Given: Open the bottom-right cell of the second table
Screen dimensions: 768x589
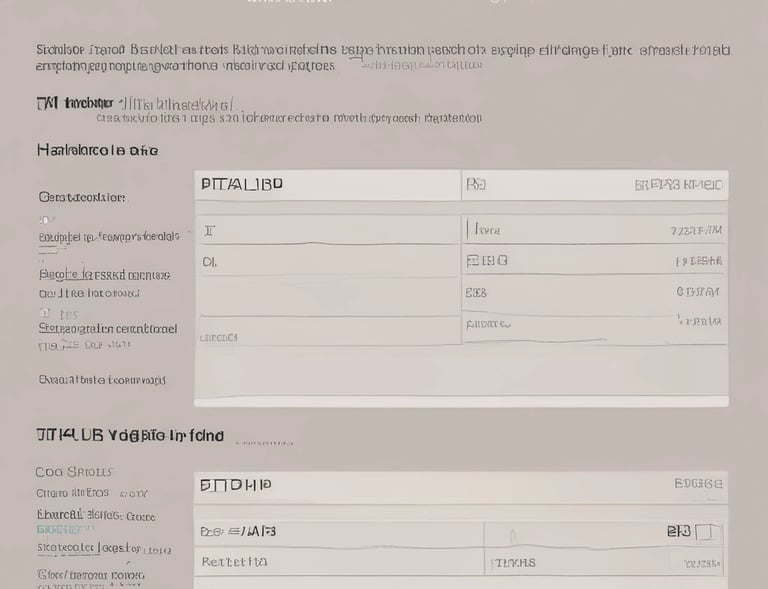Looking at the screenshot, I should pyautogui.click(x=605, y=563).
